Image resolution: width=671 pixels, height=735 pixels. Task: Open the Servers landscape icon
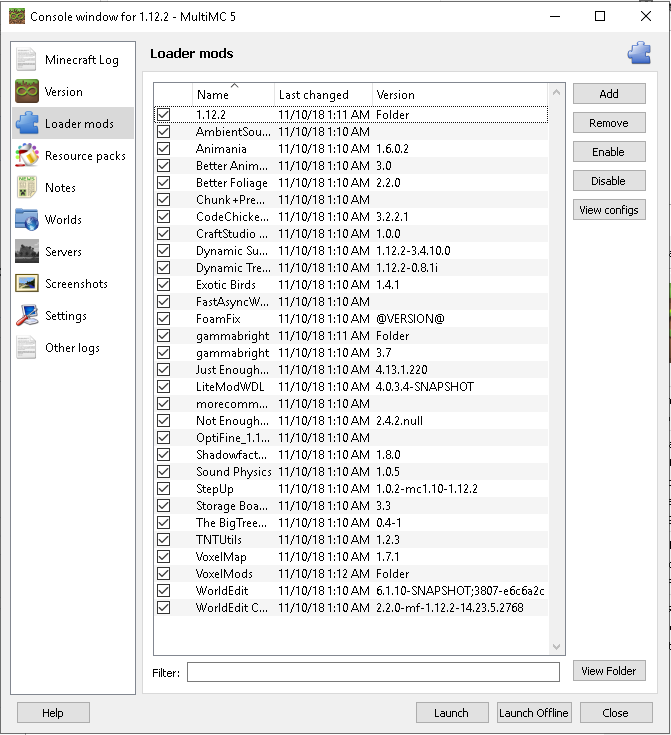(x=27, y=251)
